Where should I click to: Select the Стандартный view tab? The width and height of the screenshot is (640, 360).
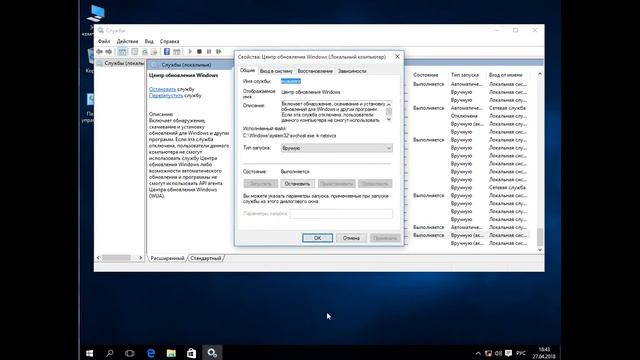pos(206,258)
